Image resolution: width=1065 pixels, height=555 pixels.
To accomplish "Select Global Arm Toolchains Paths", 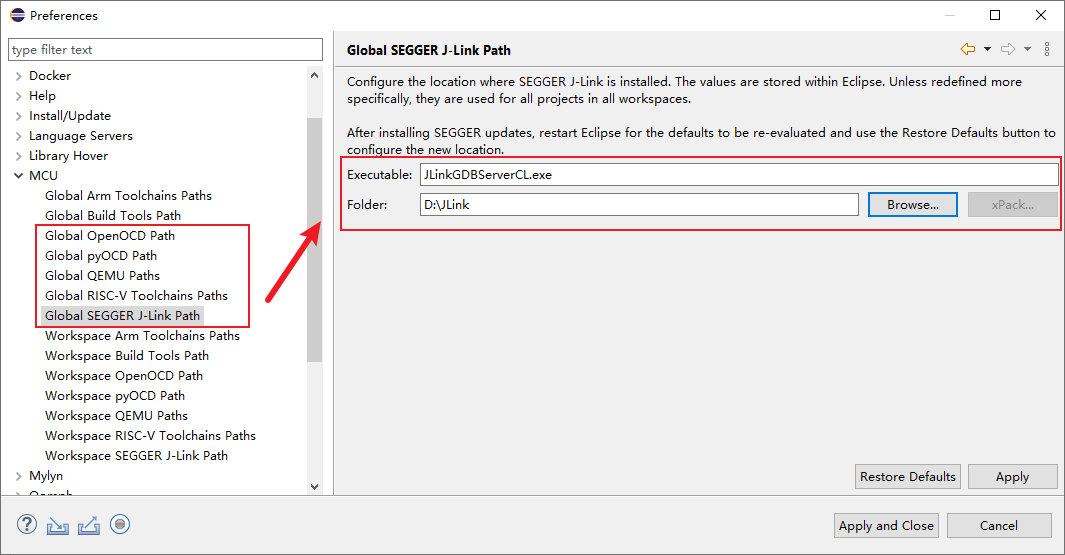I will pos(128,196).
